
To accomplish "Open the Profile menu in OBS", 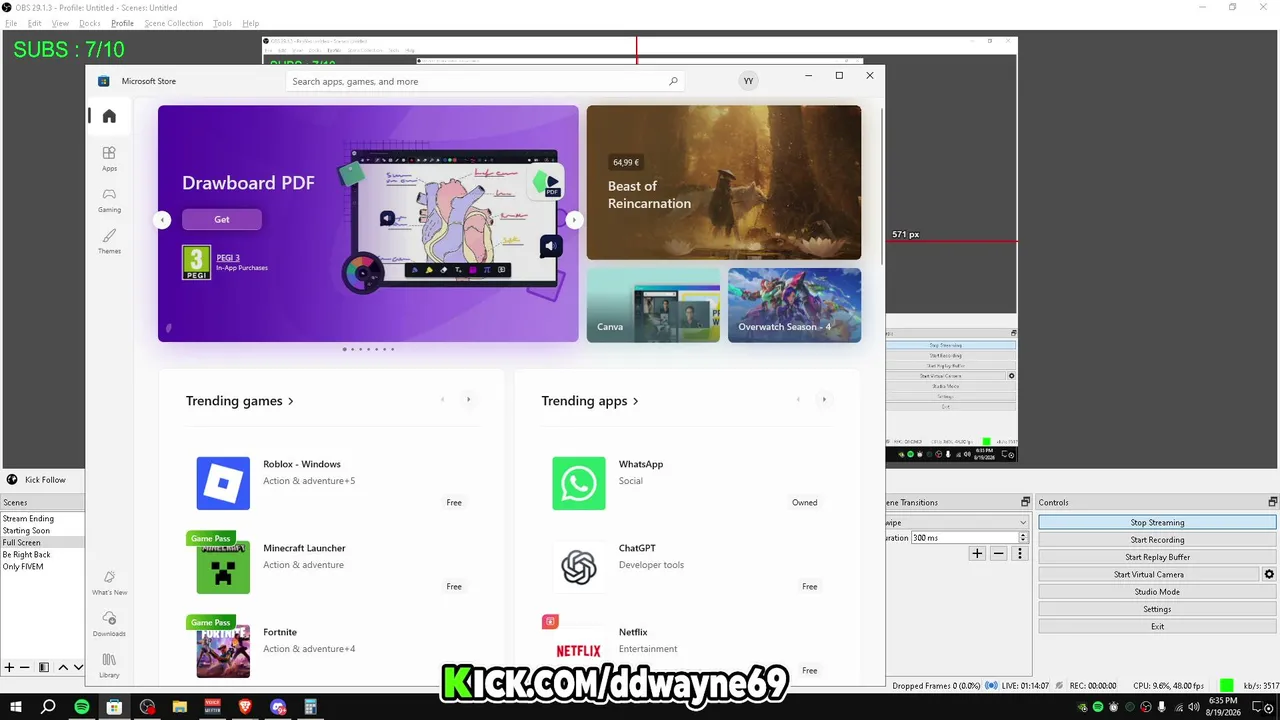I will click(x=122, y=23).
